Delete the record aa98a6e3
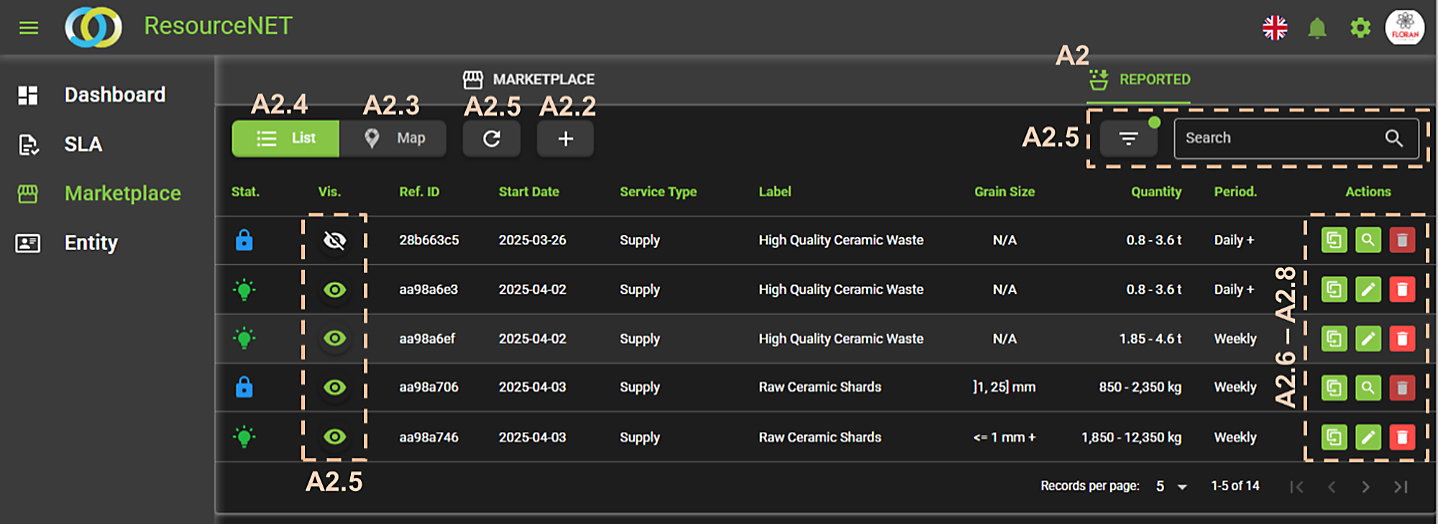The width and height of the screenshot is (1438, 524). 1402,289
